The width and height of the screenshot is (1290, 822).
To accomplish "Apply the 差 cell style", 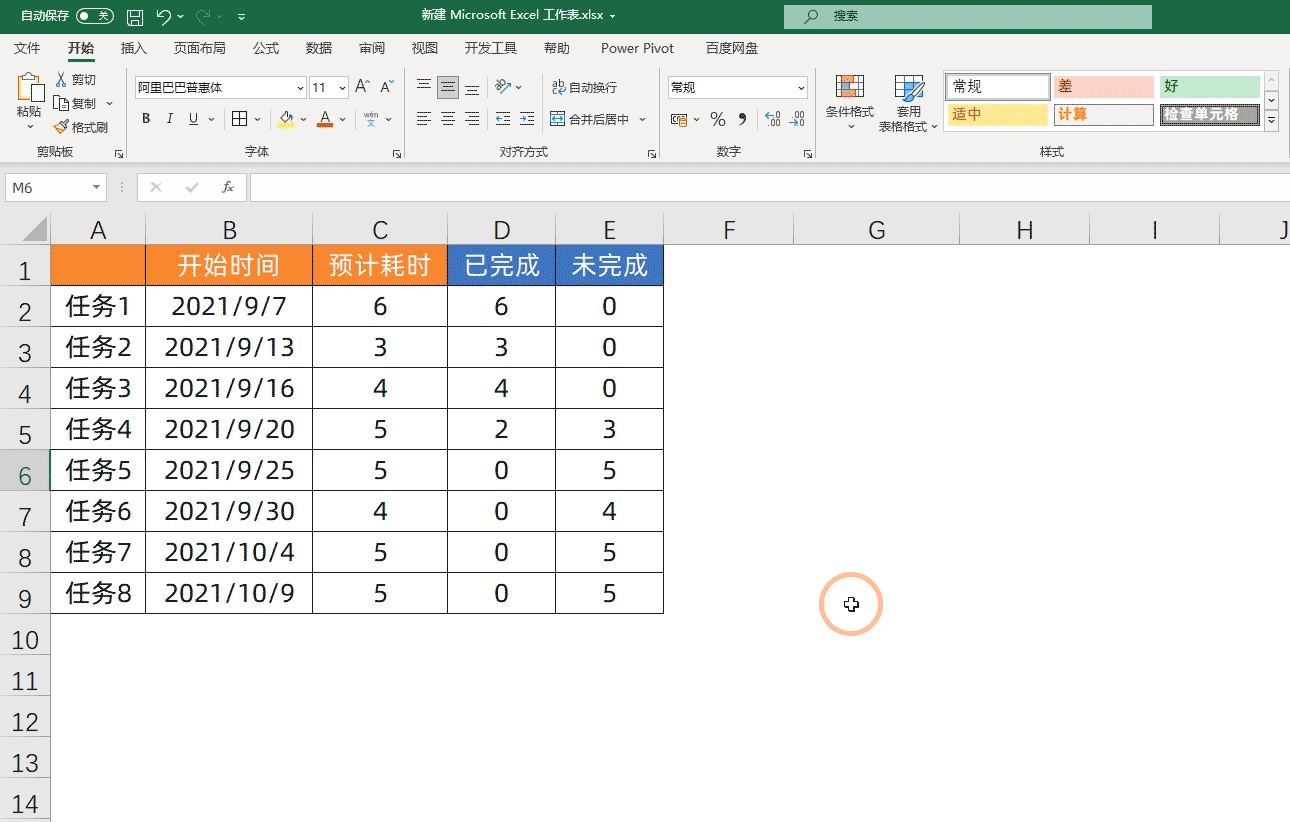I will click(1103, 87).
